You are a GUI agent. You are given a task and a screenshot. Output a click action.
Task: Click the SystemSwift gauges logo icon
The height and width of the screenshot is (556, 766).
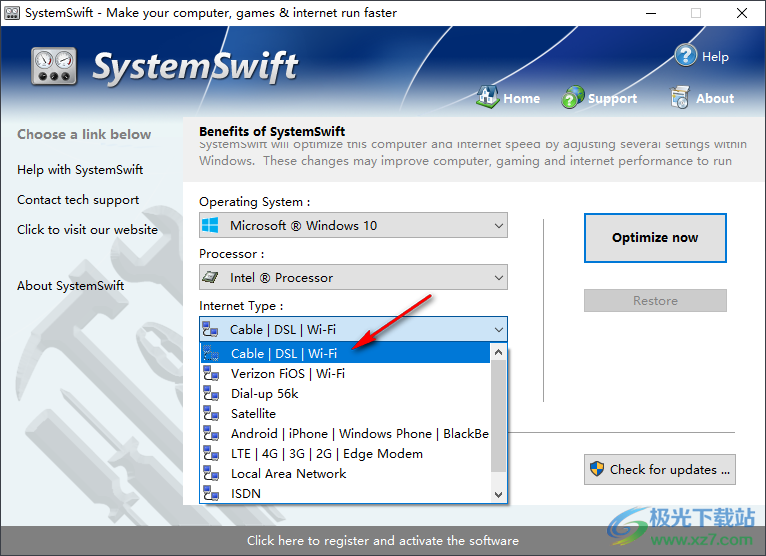(54, 66)
